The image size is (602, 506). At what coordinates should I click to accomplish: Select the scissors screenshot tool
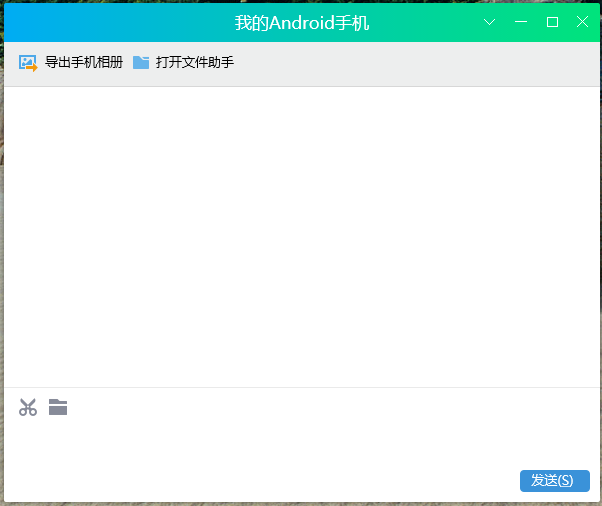28,407
